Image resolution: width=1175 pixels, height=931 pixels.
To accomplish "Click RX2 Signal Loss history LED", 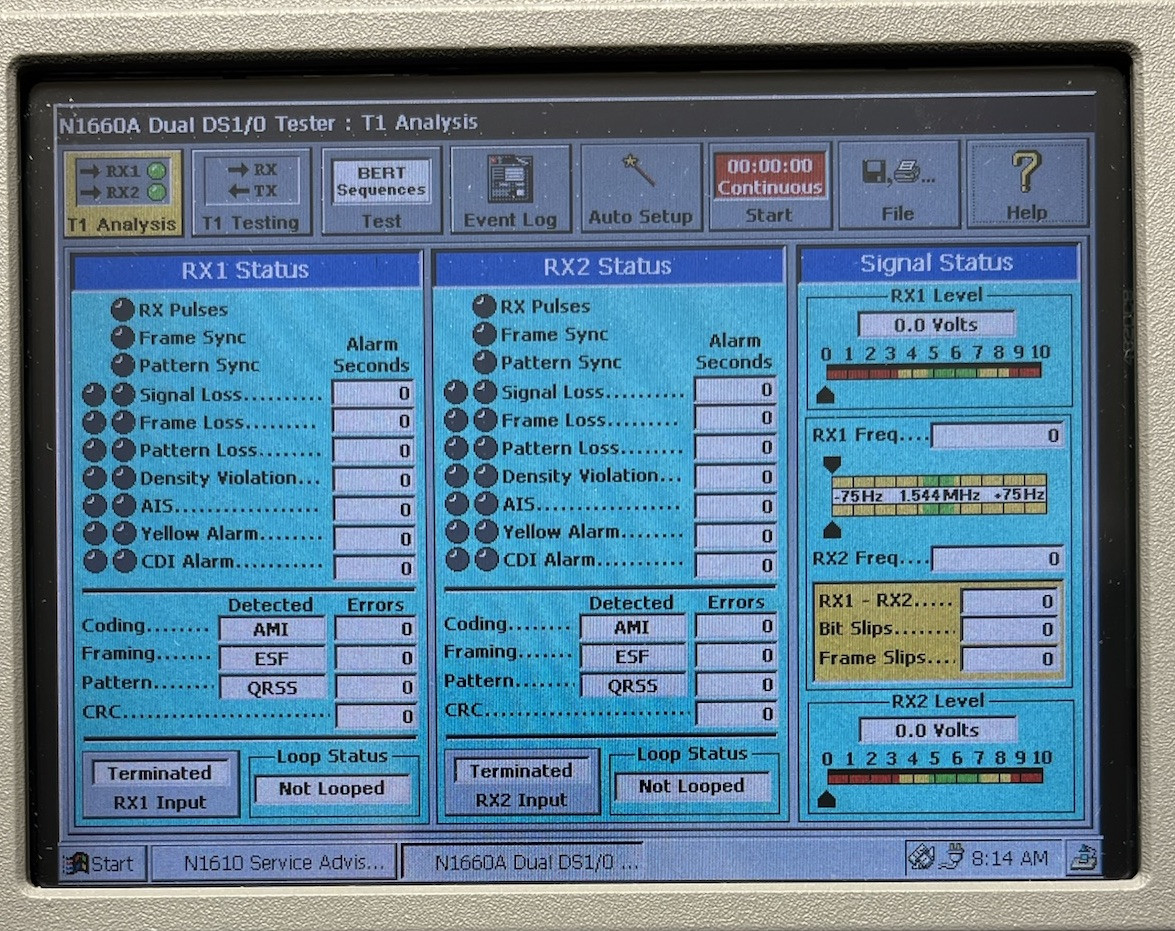I will [456, 391].
